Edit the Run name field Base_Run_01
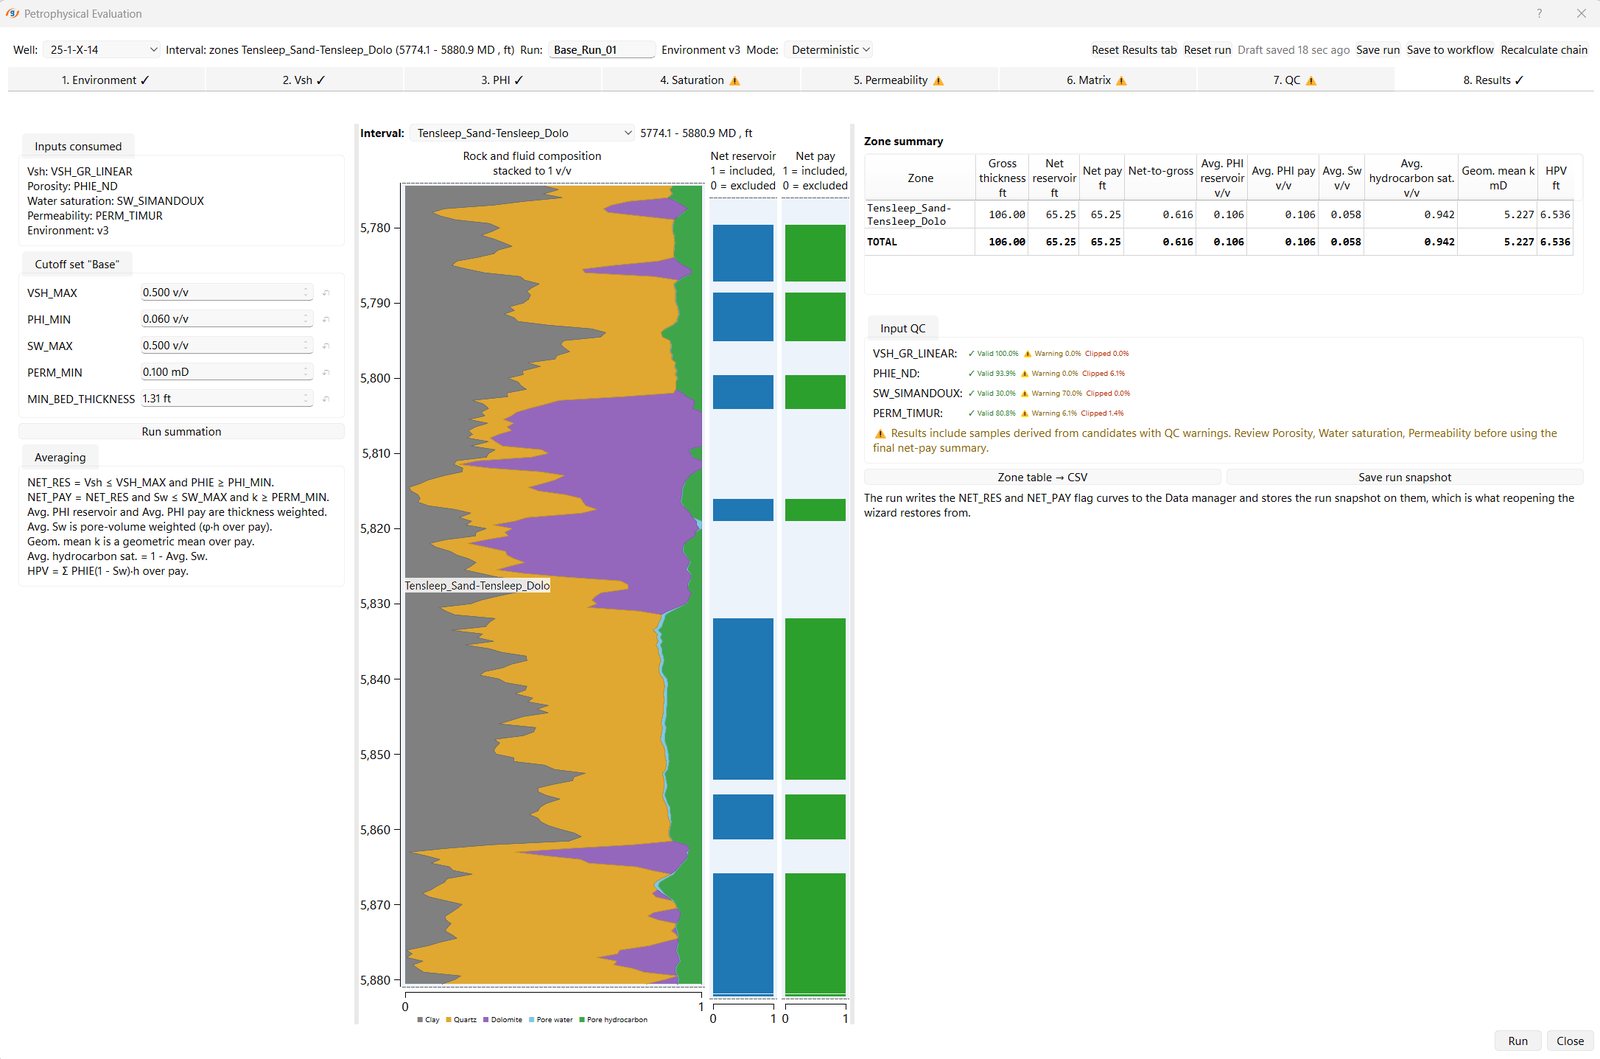The height and width of the screenshot is (1059, 1600). click(602, 50)
